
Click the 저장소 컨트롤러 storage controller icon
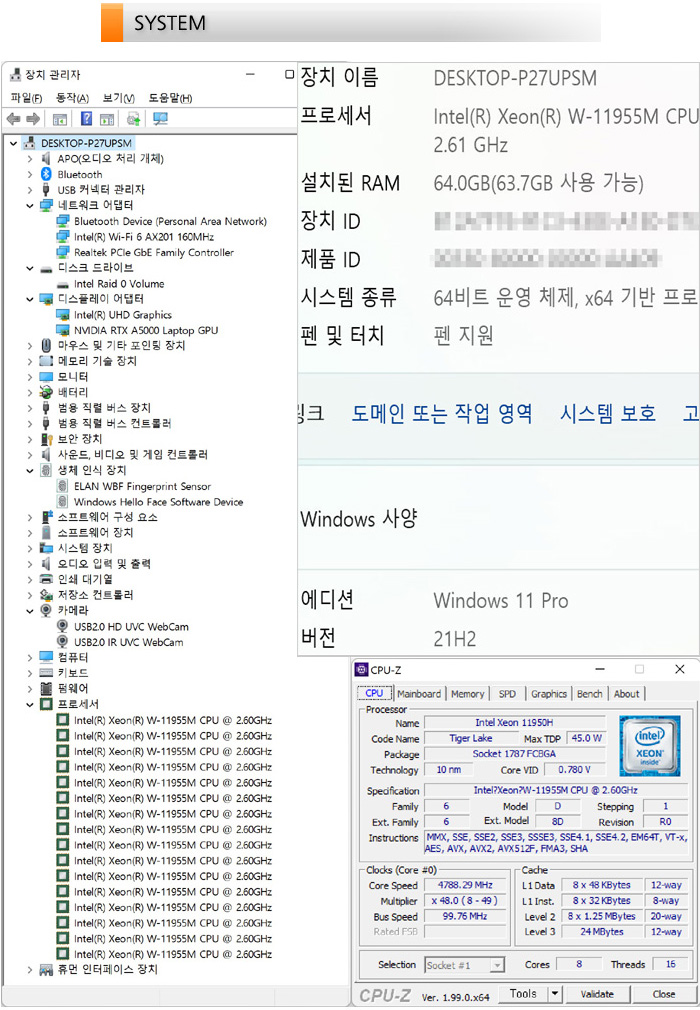(x=46, y=594)
